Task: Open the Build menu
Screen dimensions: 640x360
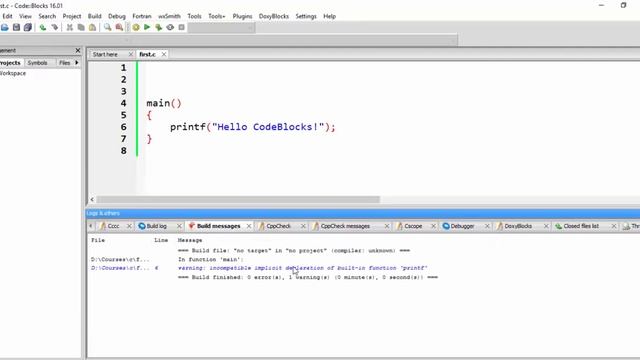Action: point(95,16)
